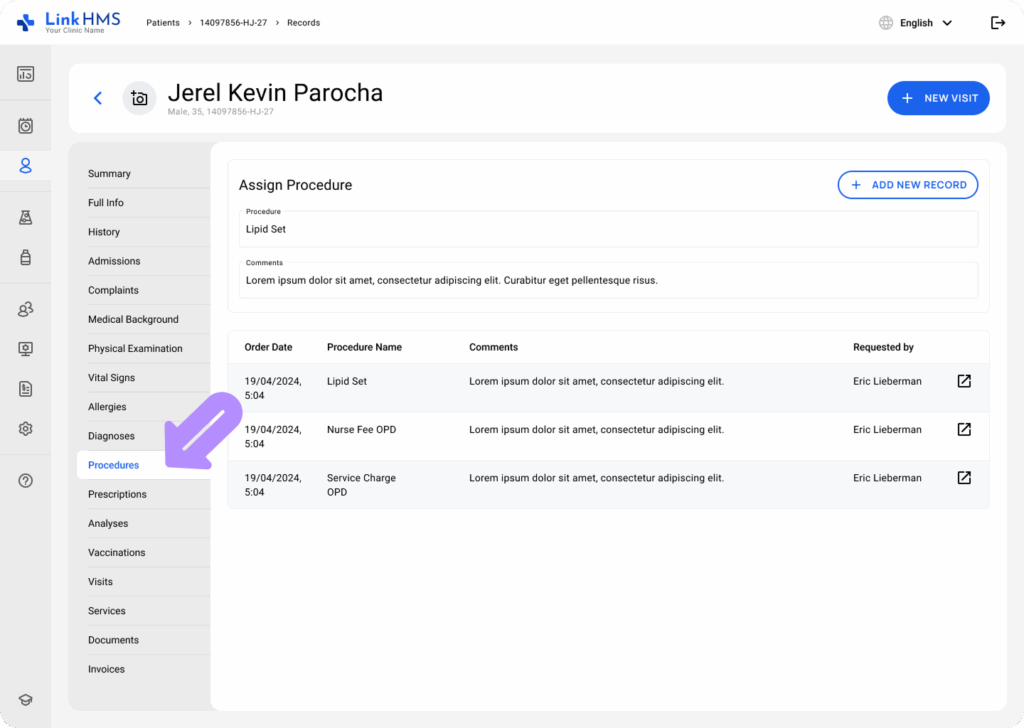This screenshot has width=1024, height=728.
Task: Click Eric Lieberman in Lipid Set row
Action: (887, 381)
